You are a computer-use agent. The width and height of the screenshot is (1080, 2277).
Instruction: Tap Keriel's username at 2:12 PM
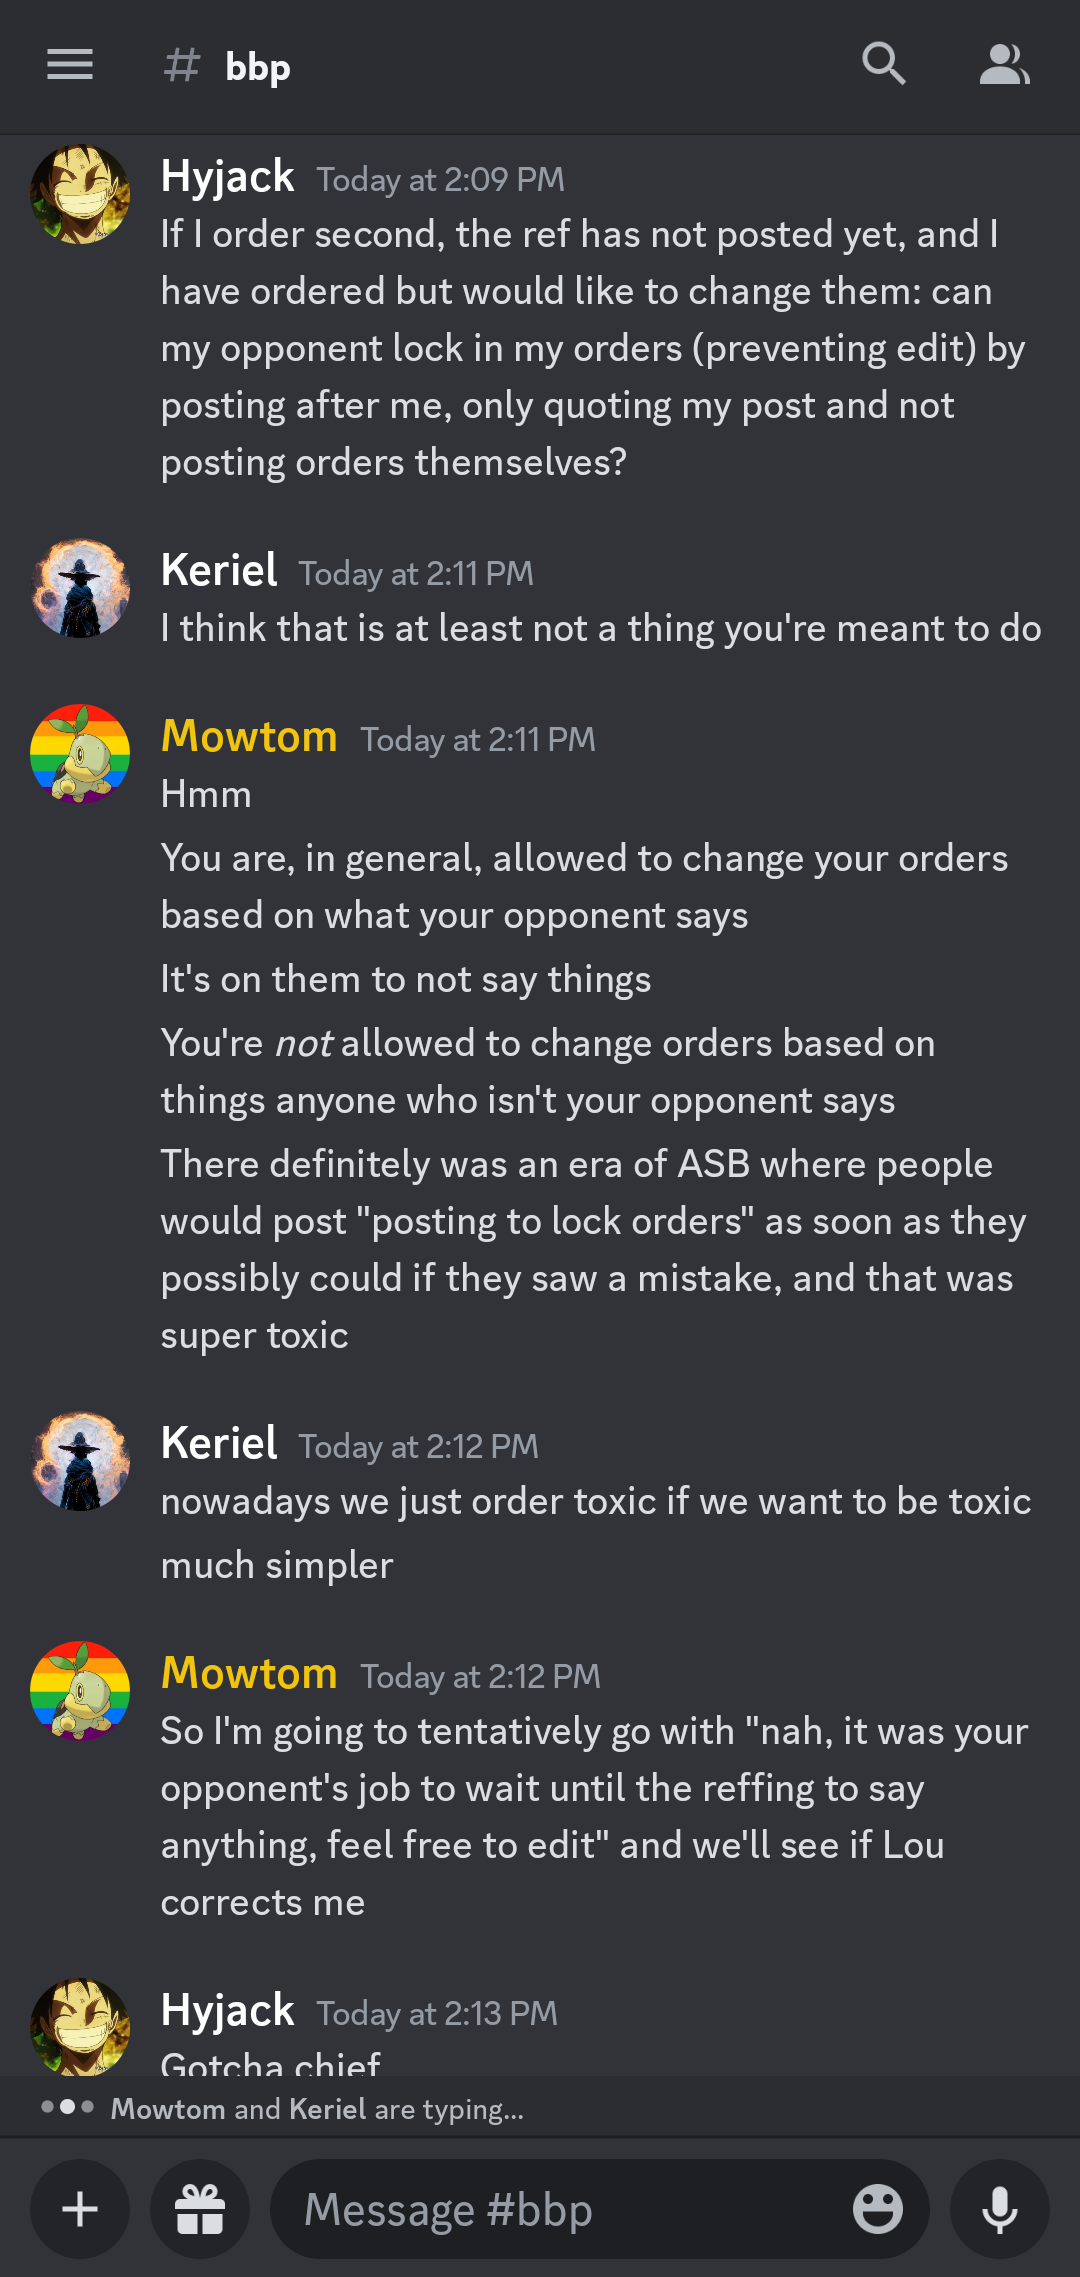pos(219,1444)
